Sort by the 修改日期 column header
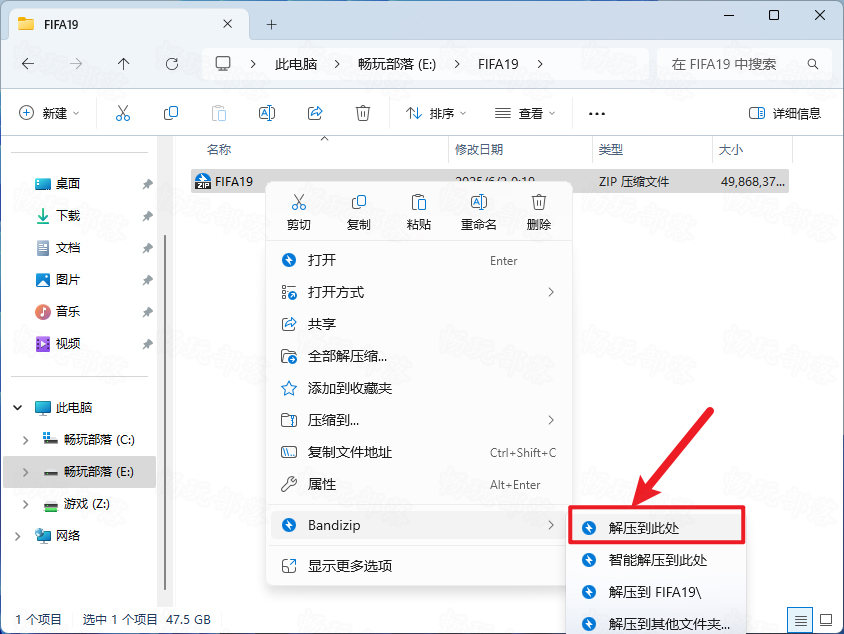The width and height of the screenshot is (844, 634). point(479,150)
